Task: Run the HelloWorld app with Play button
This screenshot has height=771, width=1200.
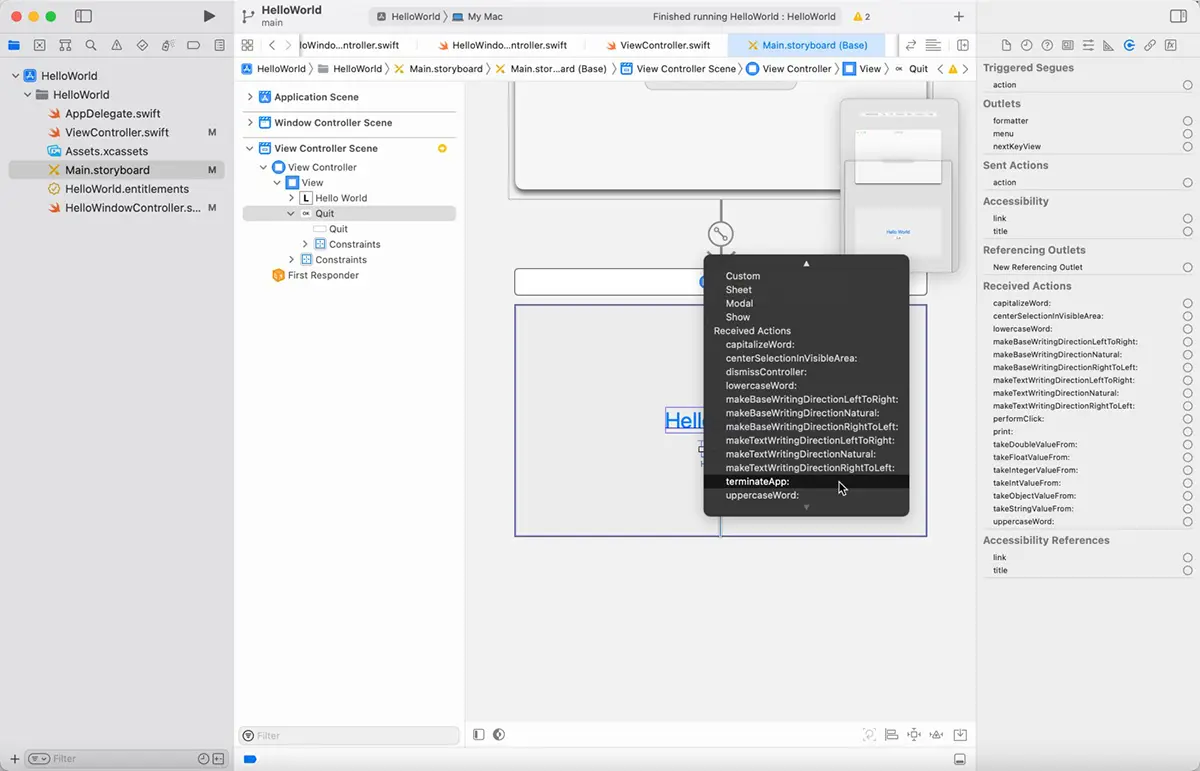Action: click(209, 16)
